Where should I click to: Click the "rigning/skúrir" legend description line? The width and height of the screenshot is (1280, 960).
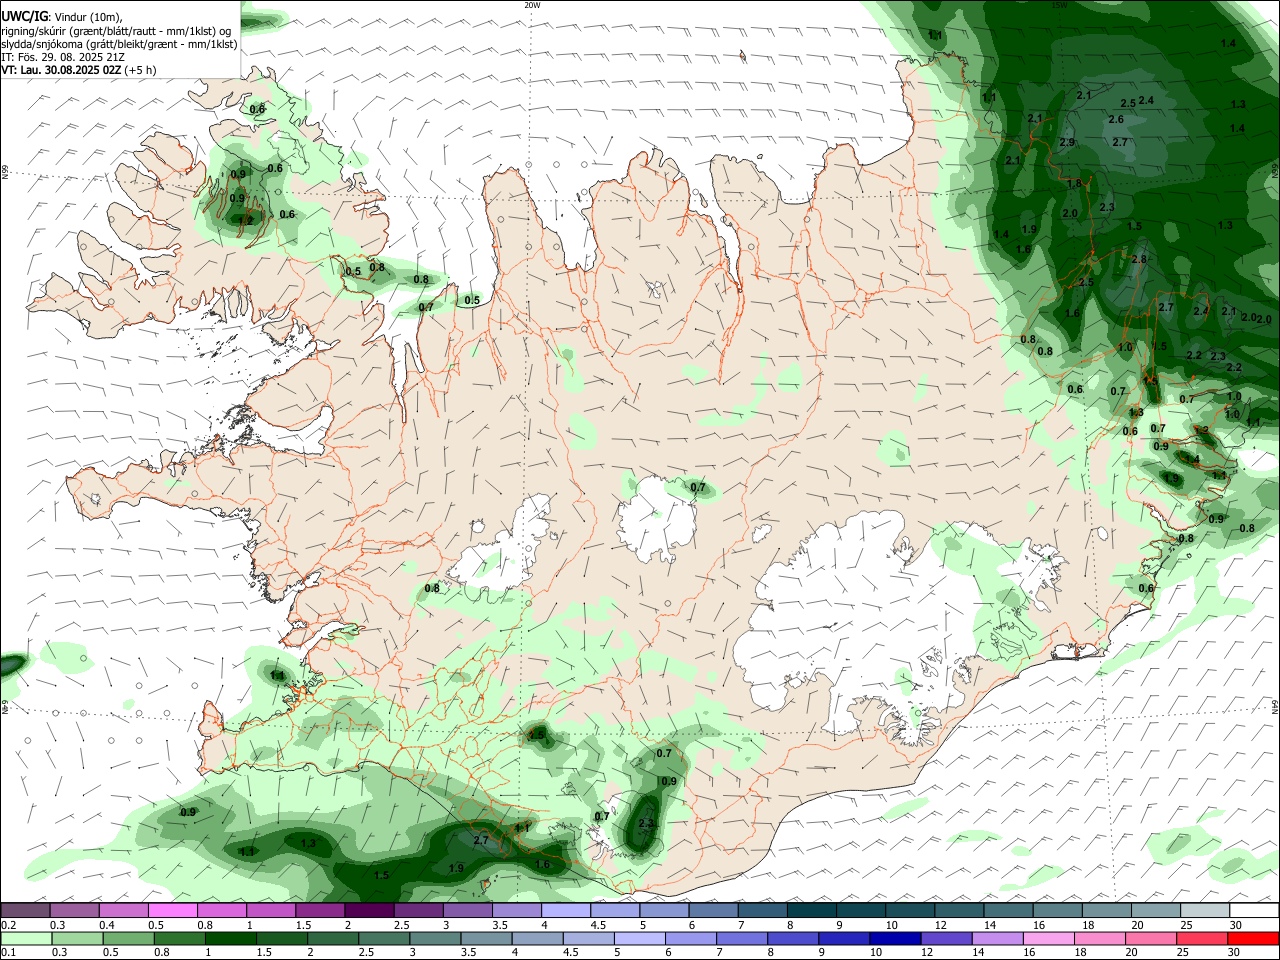click(x=117, y=30)
